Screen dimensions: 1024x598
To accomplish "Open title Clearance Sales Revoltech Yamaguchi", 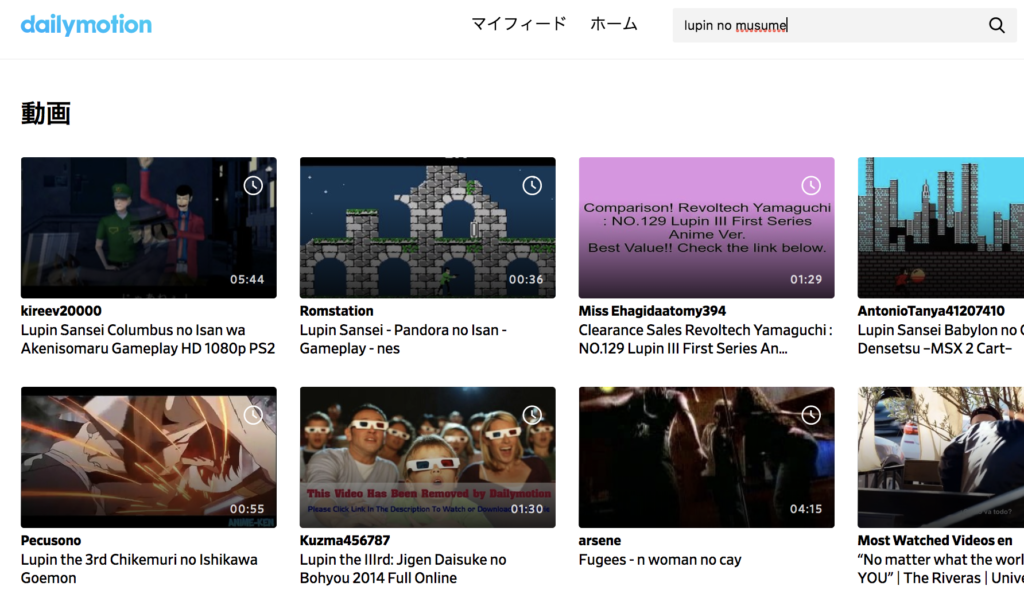I will [706, 339].
